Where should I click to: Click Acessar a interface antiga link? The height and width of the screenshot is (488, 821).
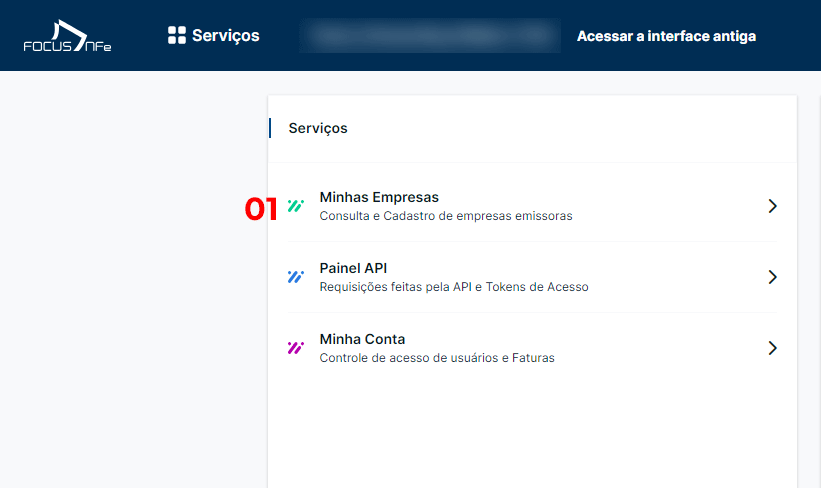click(666, 36)
